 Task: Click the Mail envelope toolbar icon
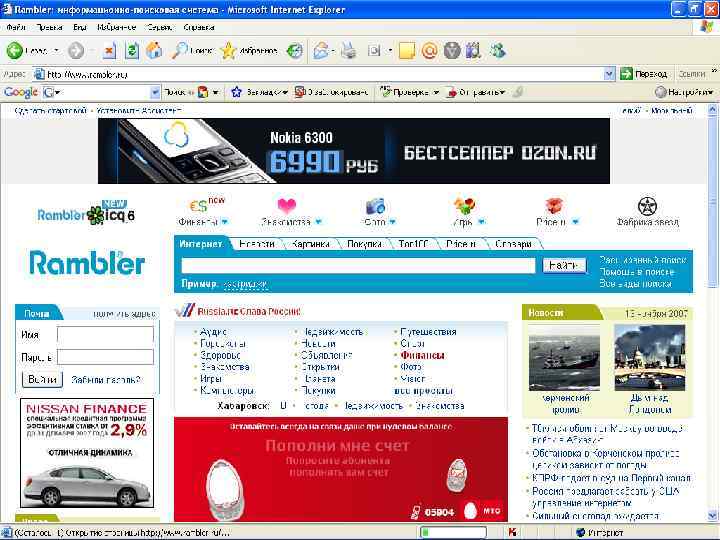coord(321,51)
